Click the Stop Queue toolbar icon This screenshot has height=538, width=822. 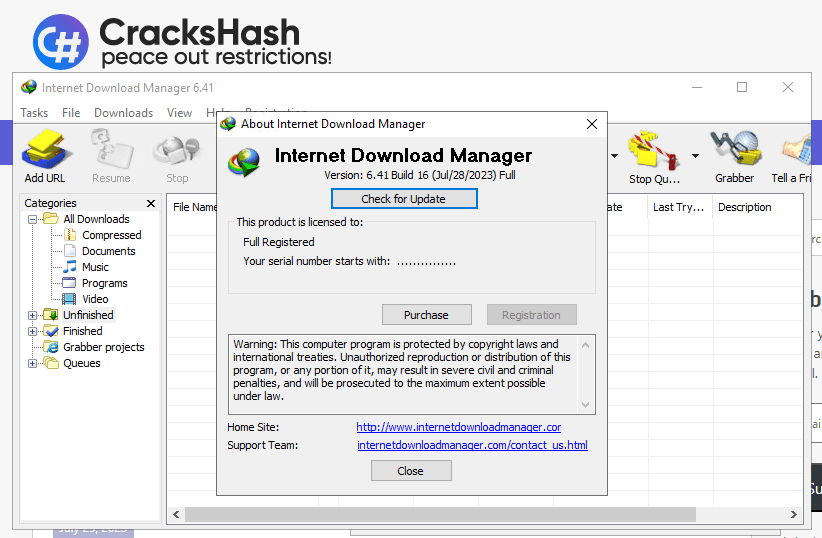coord(654,150)
